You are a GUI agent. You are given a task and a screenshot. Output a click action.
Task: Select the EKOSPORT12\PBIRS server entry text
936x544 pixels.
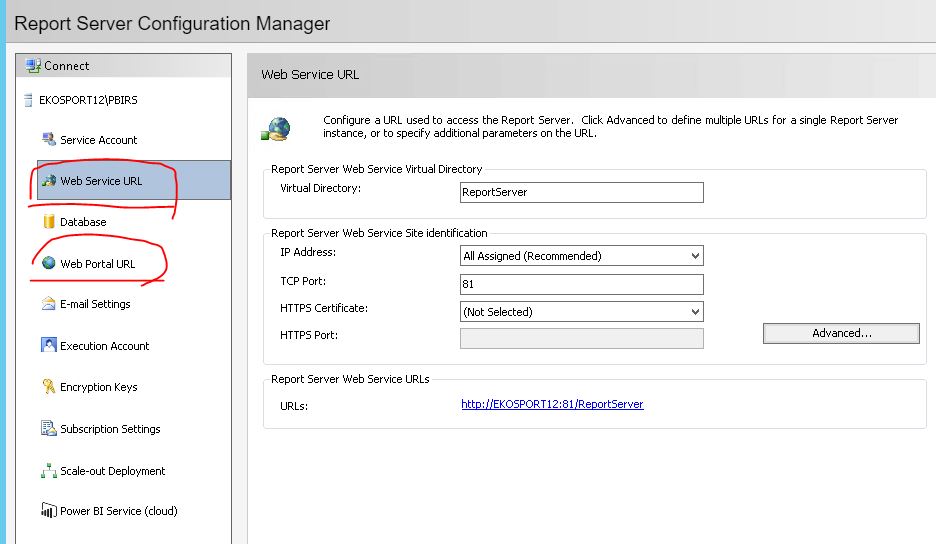pos(88,100)
